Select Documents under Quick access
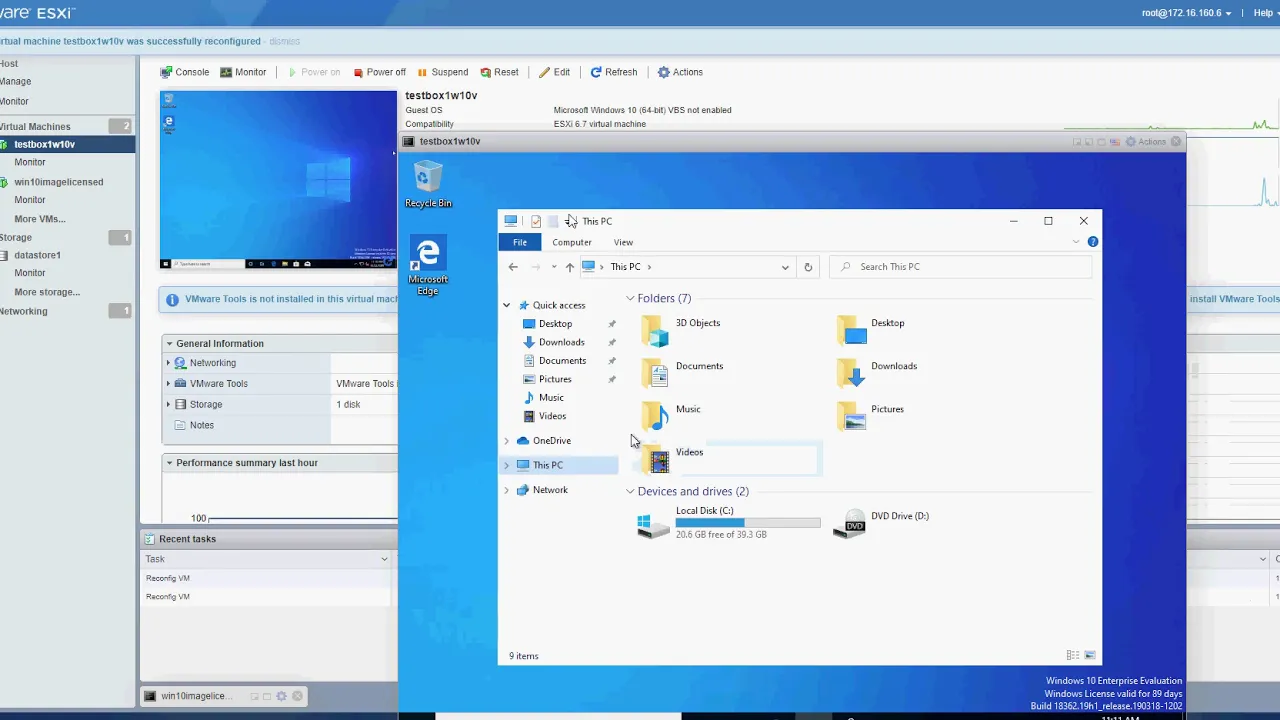This screenshot has height=720, width=1280. coord(562,361)
